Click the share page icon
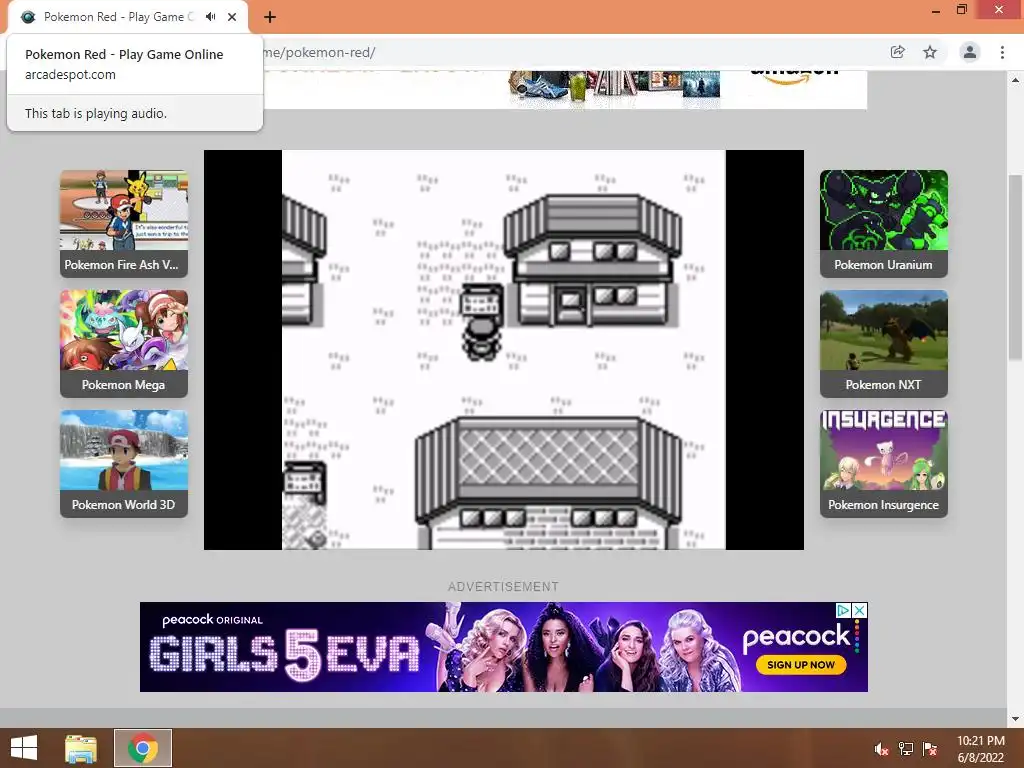Viewport: 1024px width, 768px height. pos(898,52)
